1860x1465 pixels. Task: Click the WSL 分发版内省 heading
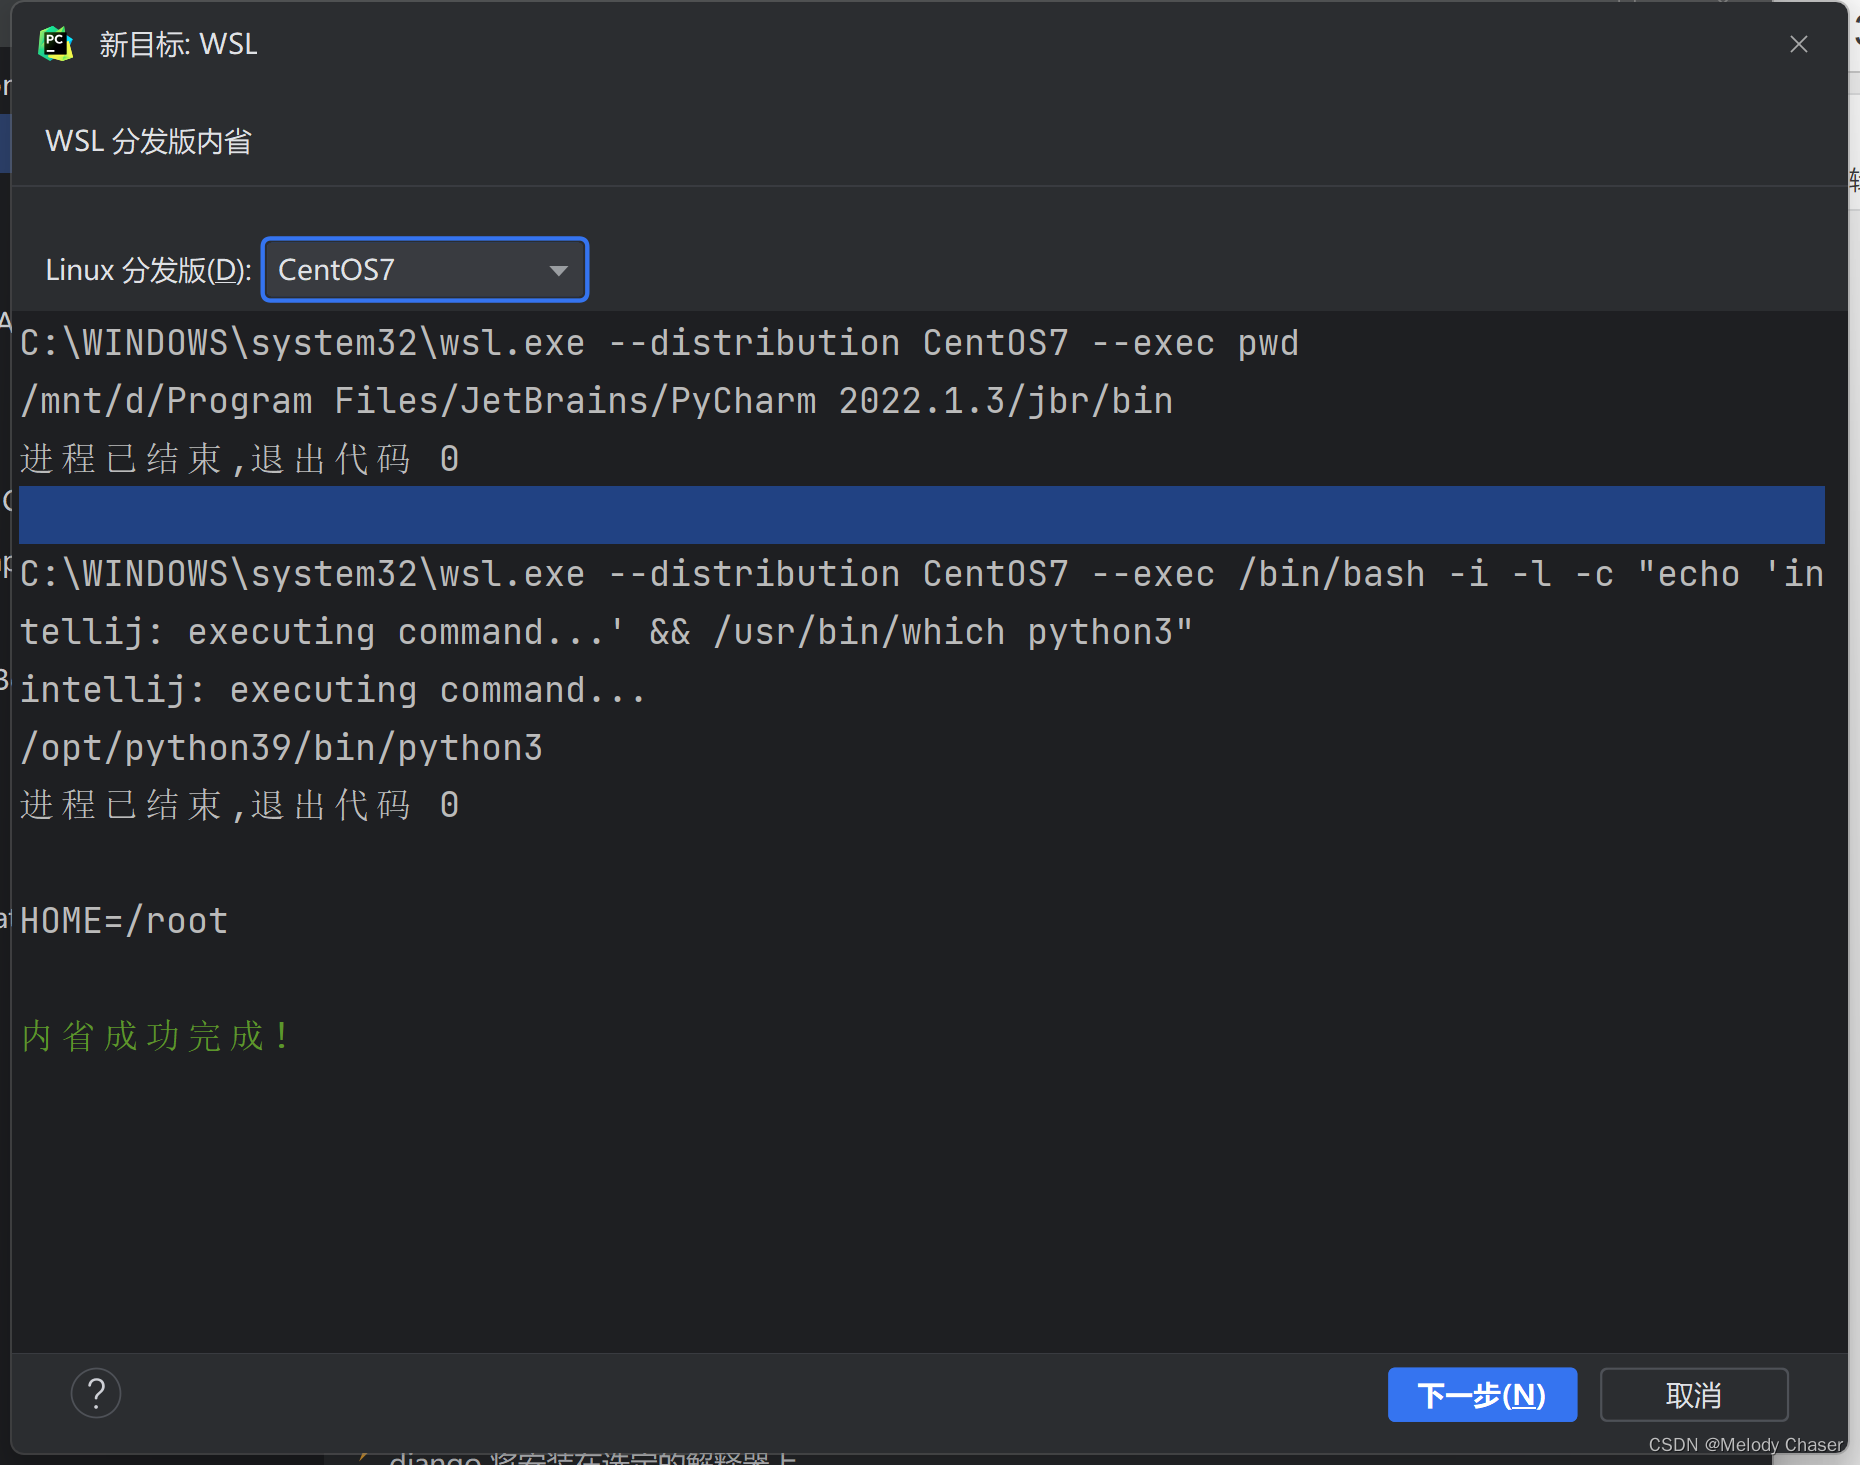click(148, 141)
